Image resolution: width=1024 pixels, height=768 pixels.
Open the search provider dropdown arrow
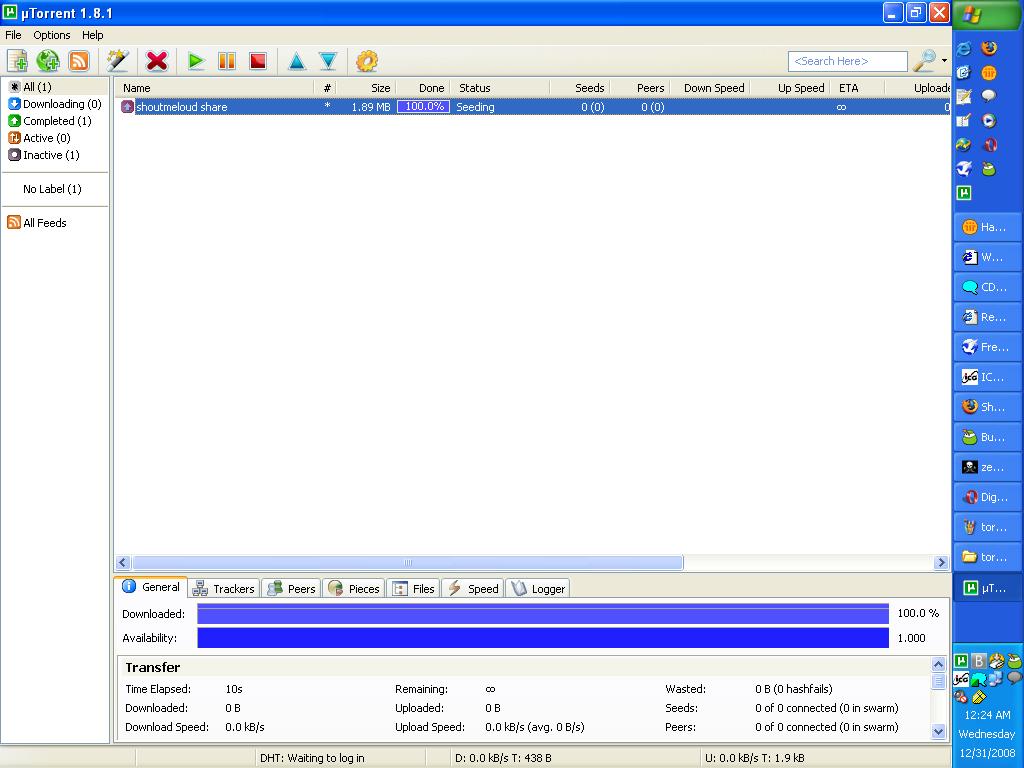(x=944, y=61)
